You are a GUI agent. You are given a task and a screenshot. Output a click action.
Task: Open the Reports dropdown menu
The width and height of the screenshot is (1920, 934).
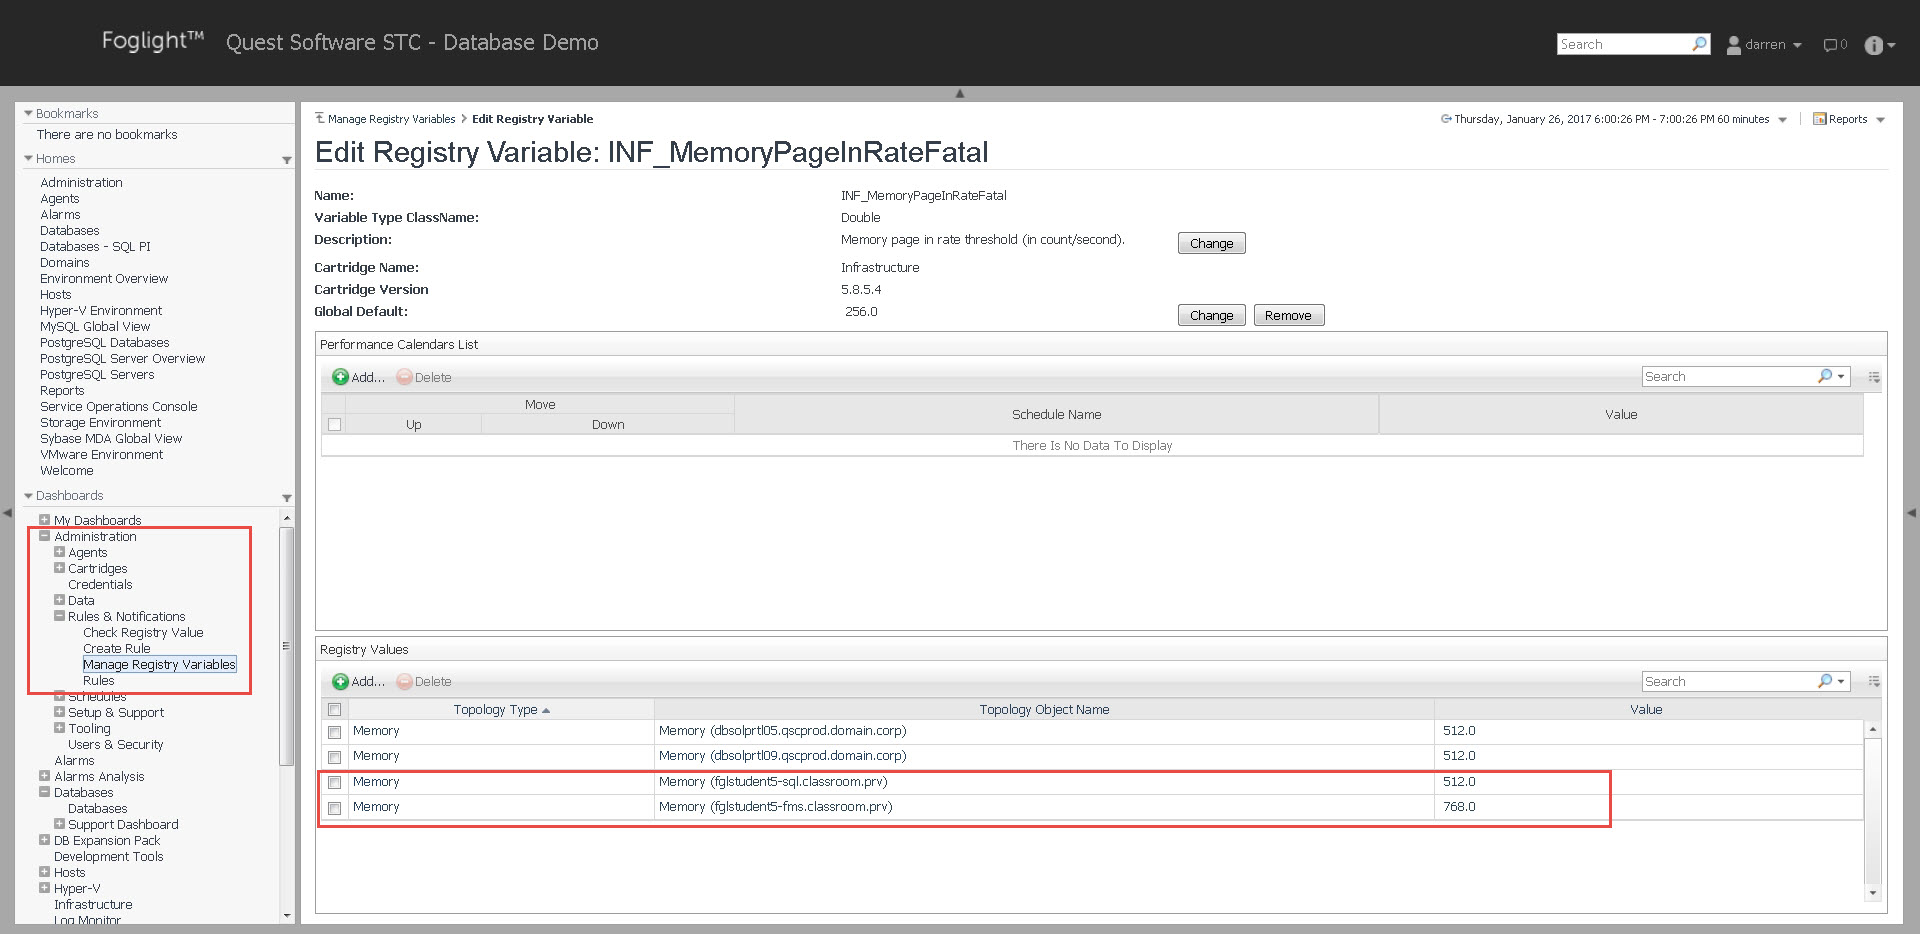click(1849, 119)
